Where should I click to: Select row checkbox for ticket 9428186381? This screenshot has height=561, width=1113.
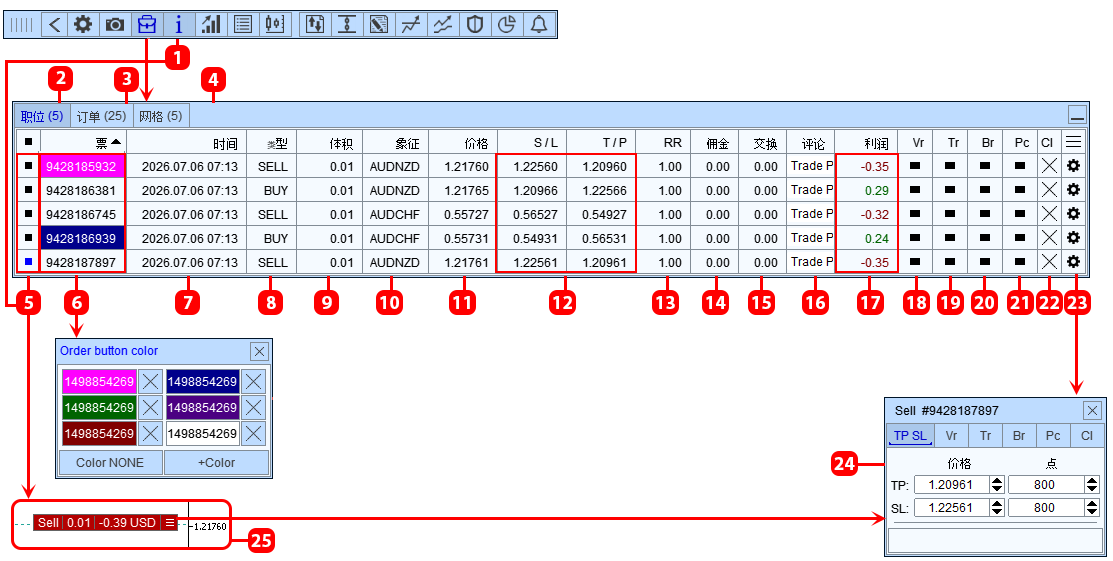28,190
